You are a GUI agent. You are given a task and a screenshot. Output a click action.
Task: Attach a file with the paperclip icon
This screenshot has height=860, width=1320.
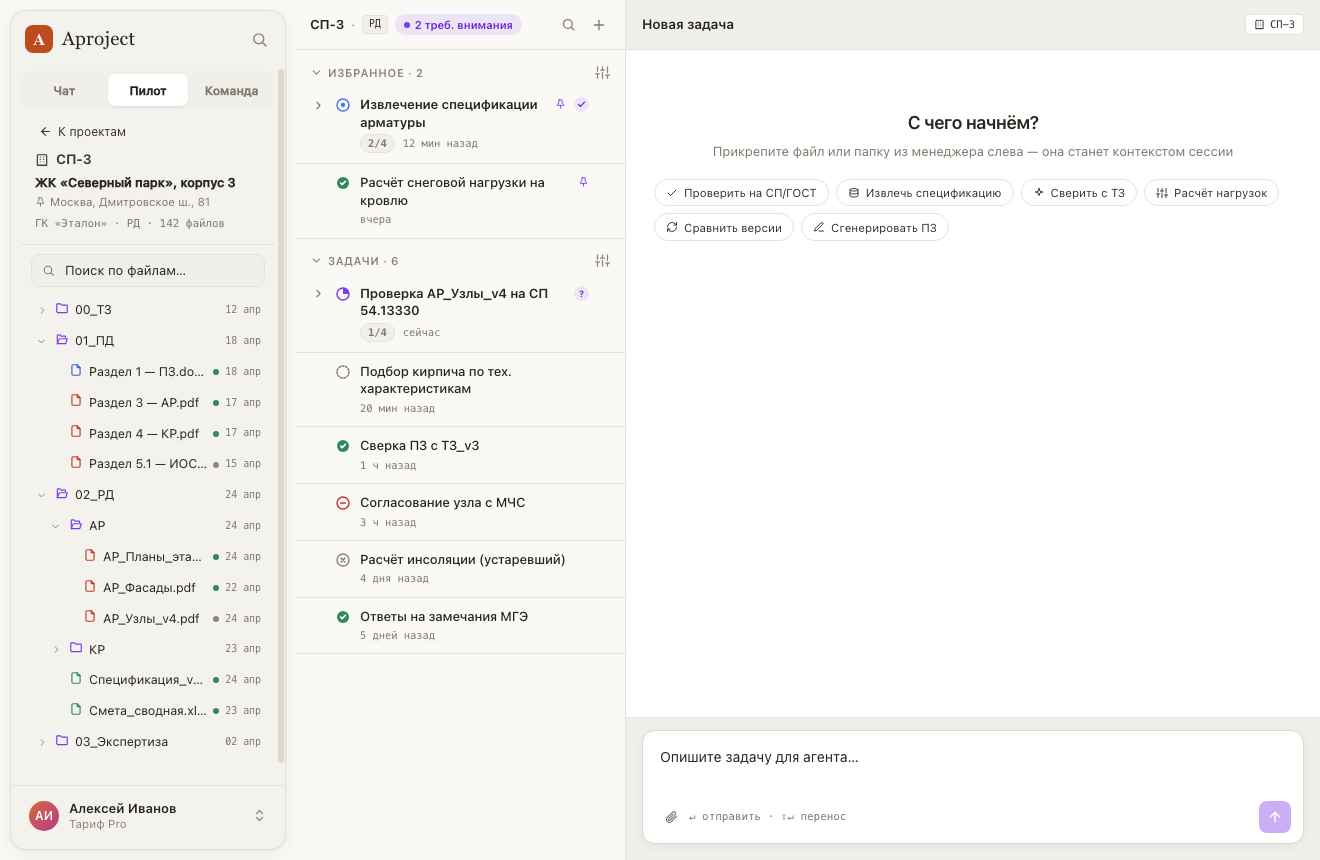pos(671,817)
